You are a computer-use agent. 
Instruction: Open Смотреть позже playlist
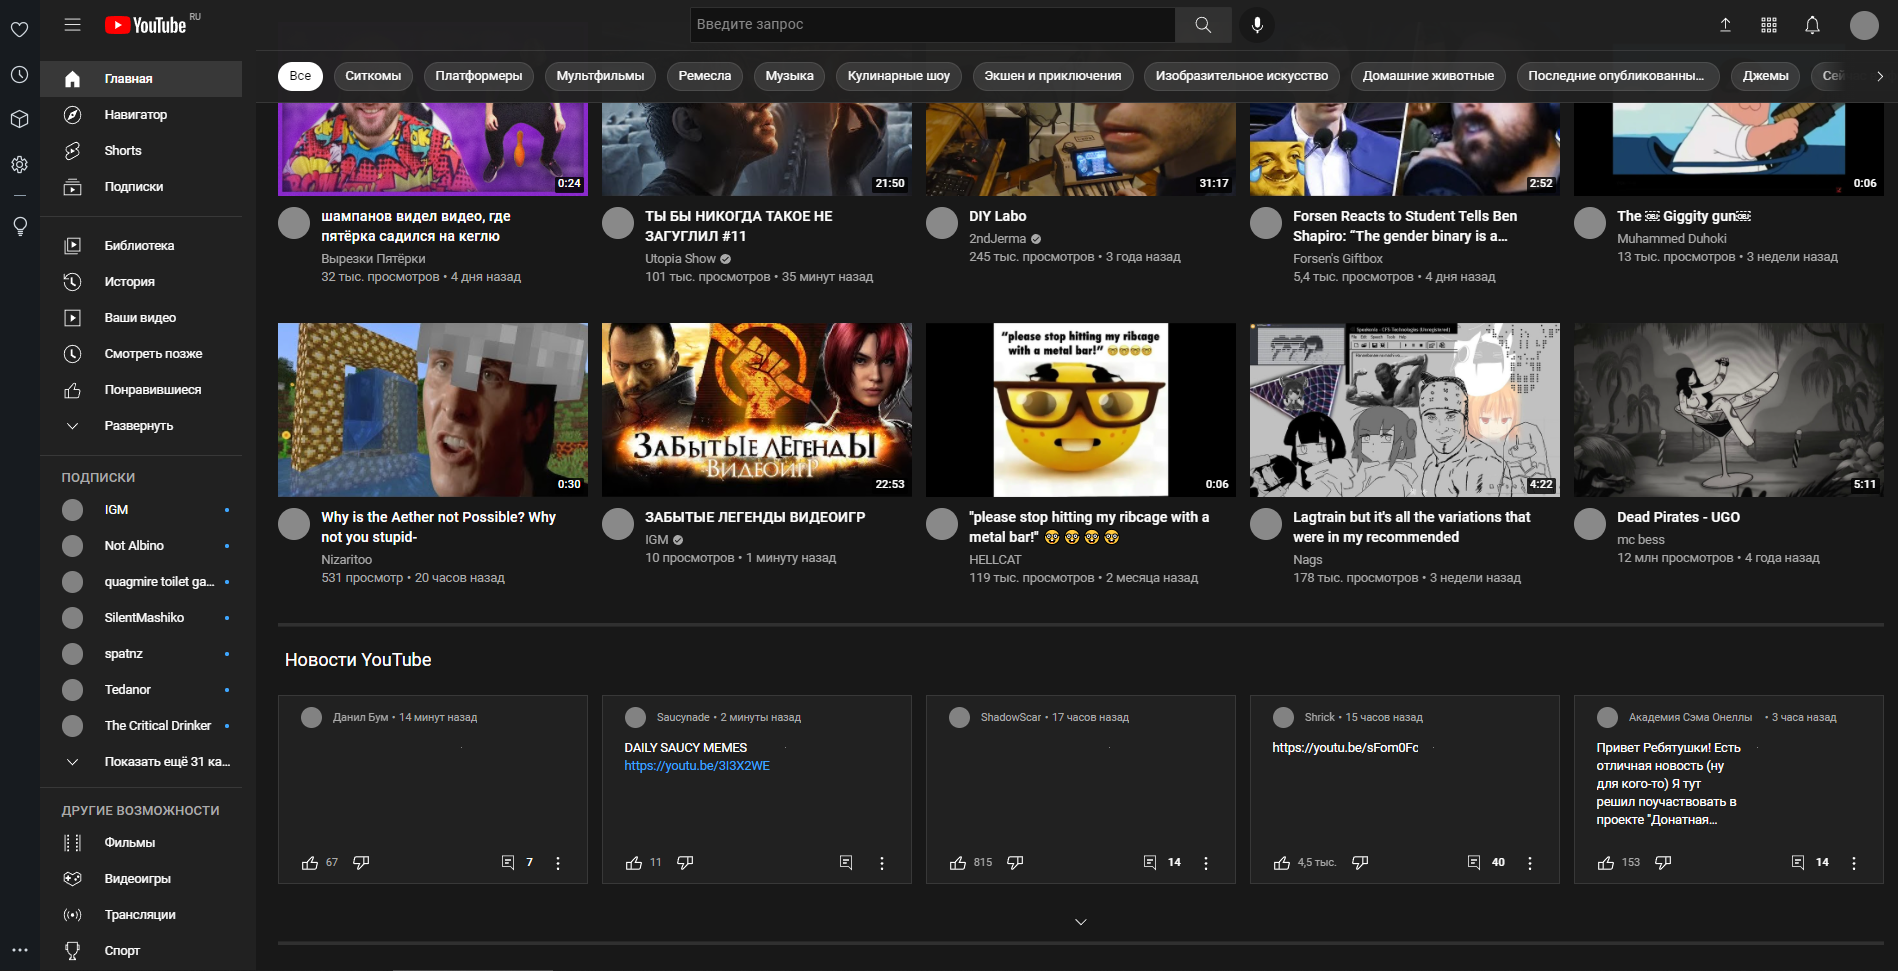click(x=141, y=354)
